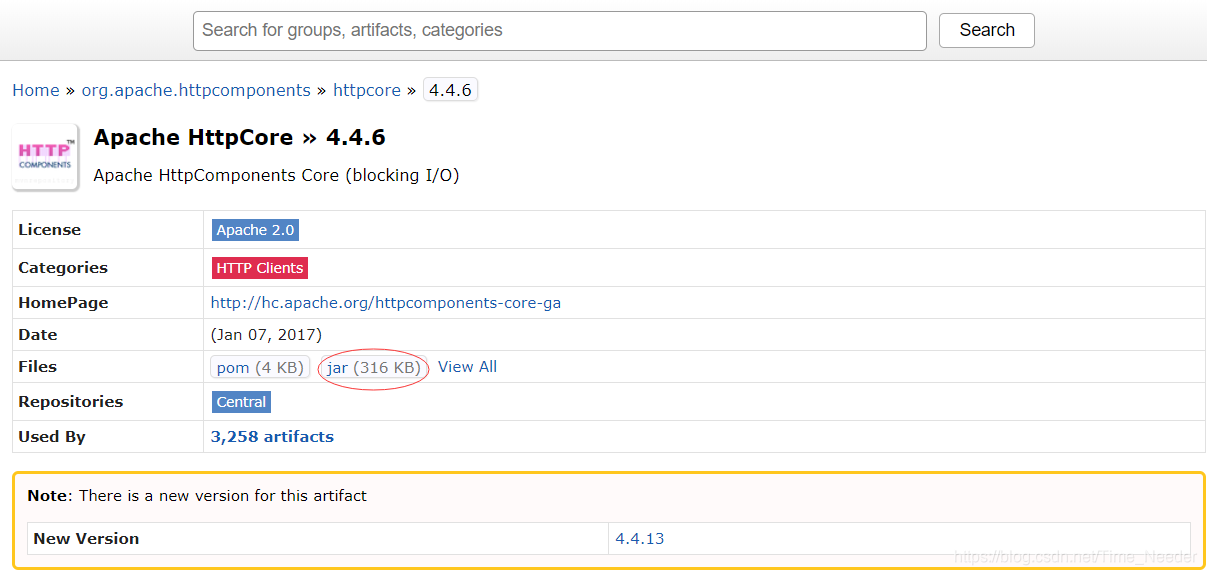Select the Used By row label
This screenshot has width=1207, height=575.
coord(52,437)
